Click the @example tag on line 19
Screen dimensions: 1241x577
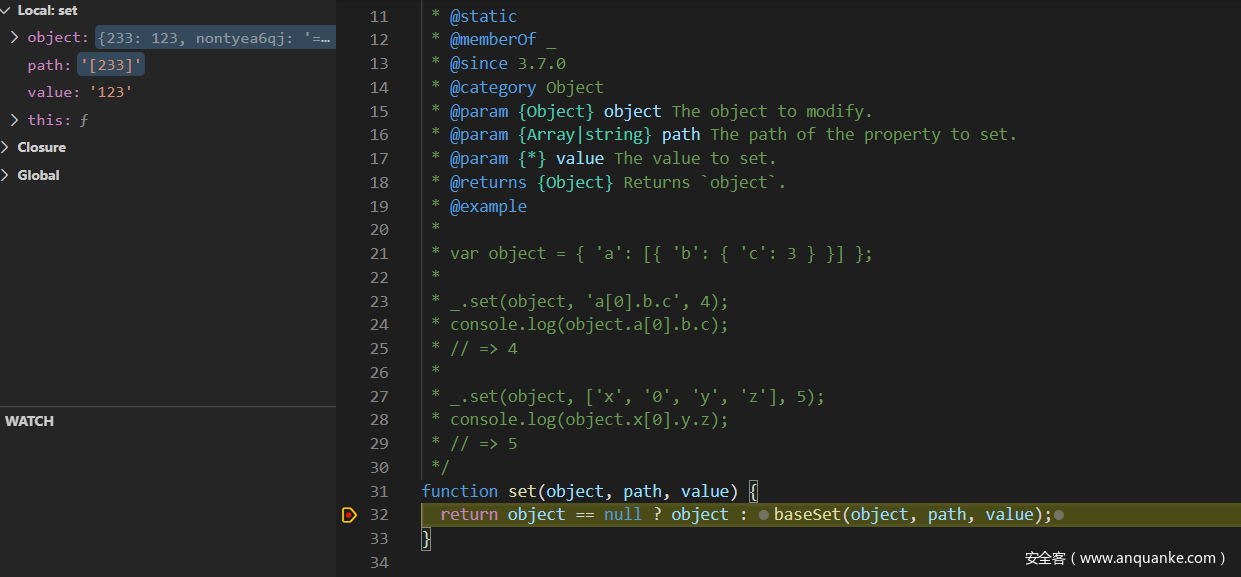(x=487, y=206)
